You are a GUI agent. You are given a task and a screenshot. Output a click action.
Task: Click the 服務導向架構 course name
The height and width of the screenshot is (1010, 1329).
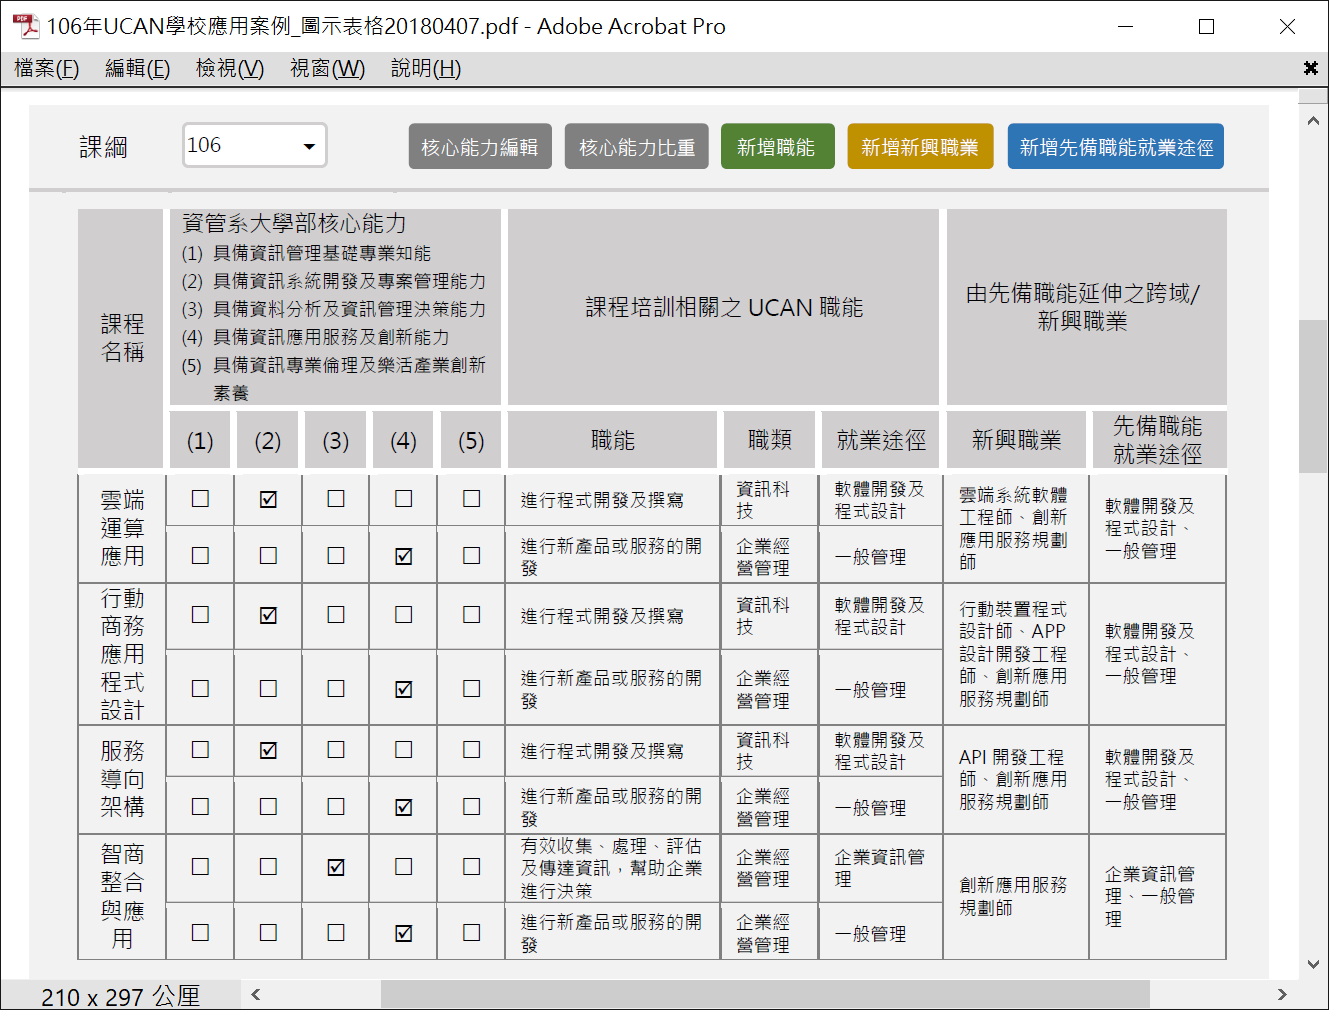(x=122, y=779)
